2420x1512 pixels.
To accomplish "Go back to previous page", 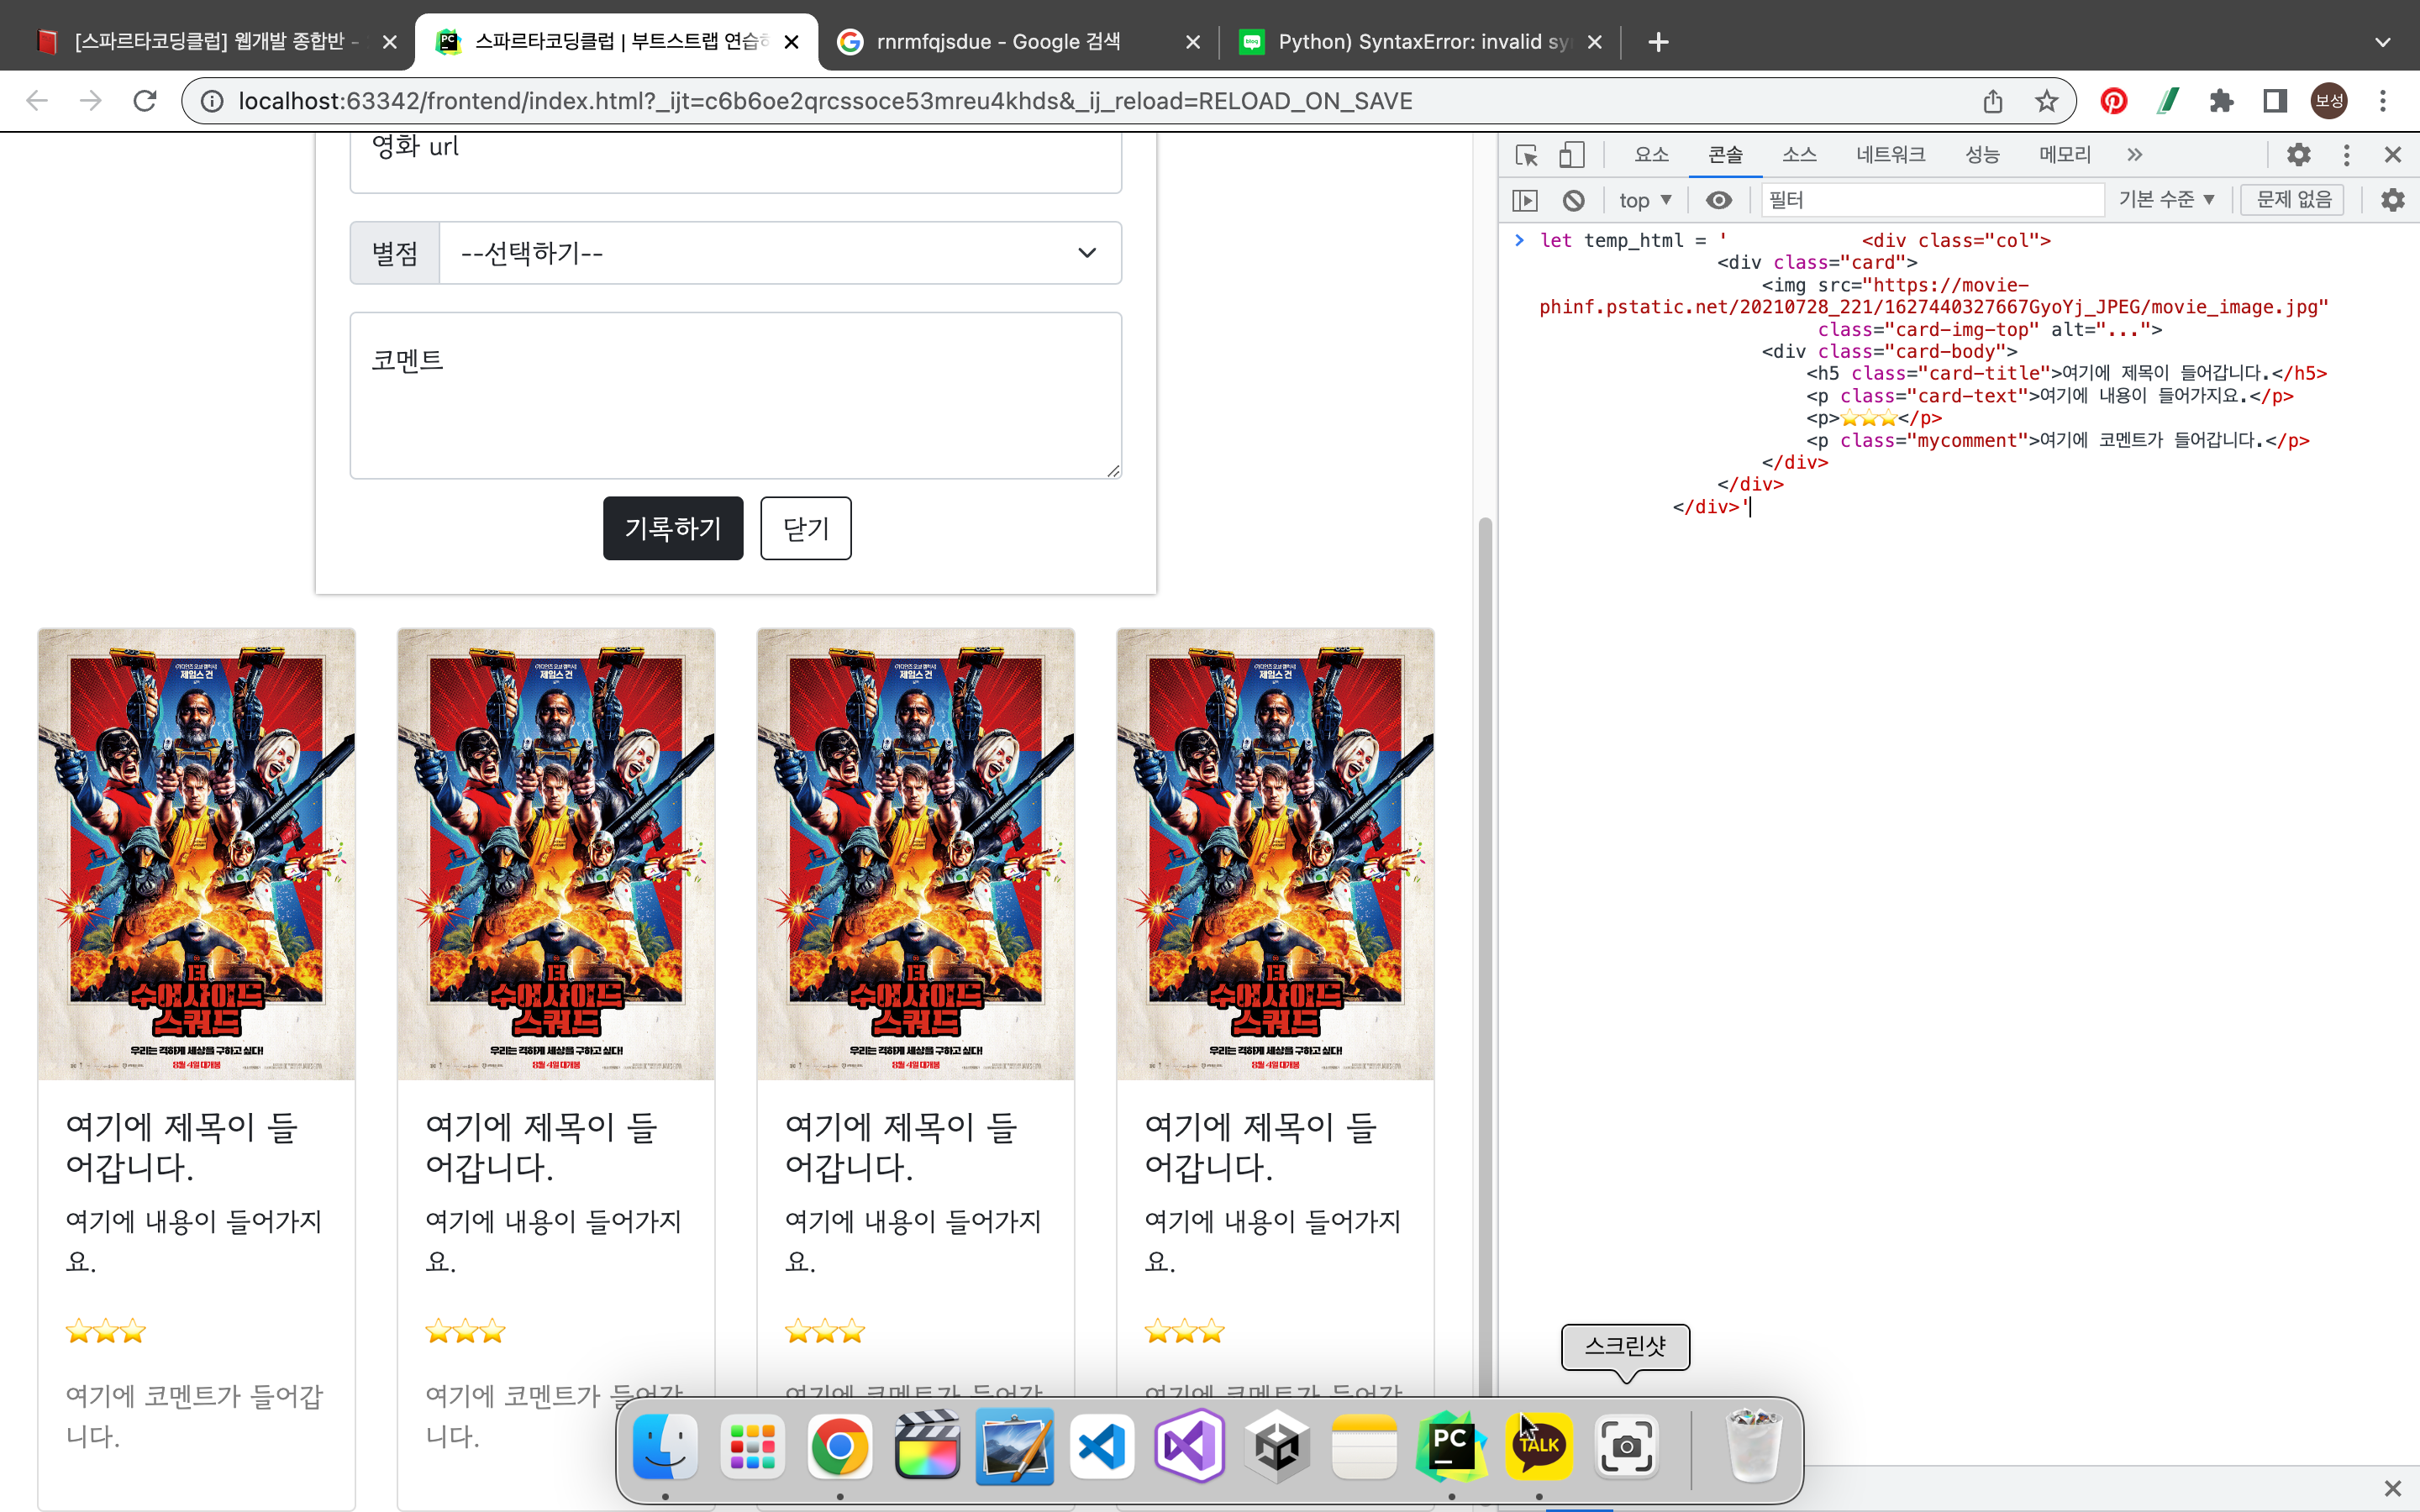I will pyautogui.click(x=37, y=101).
